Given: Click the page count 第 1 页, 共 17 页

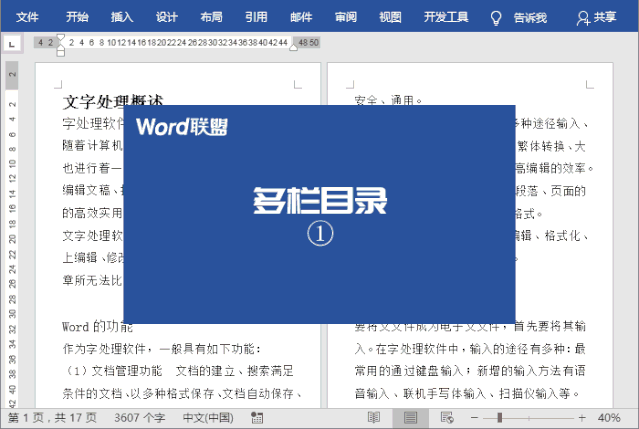Looking at the screenshot, I should [x=52, y=418].
